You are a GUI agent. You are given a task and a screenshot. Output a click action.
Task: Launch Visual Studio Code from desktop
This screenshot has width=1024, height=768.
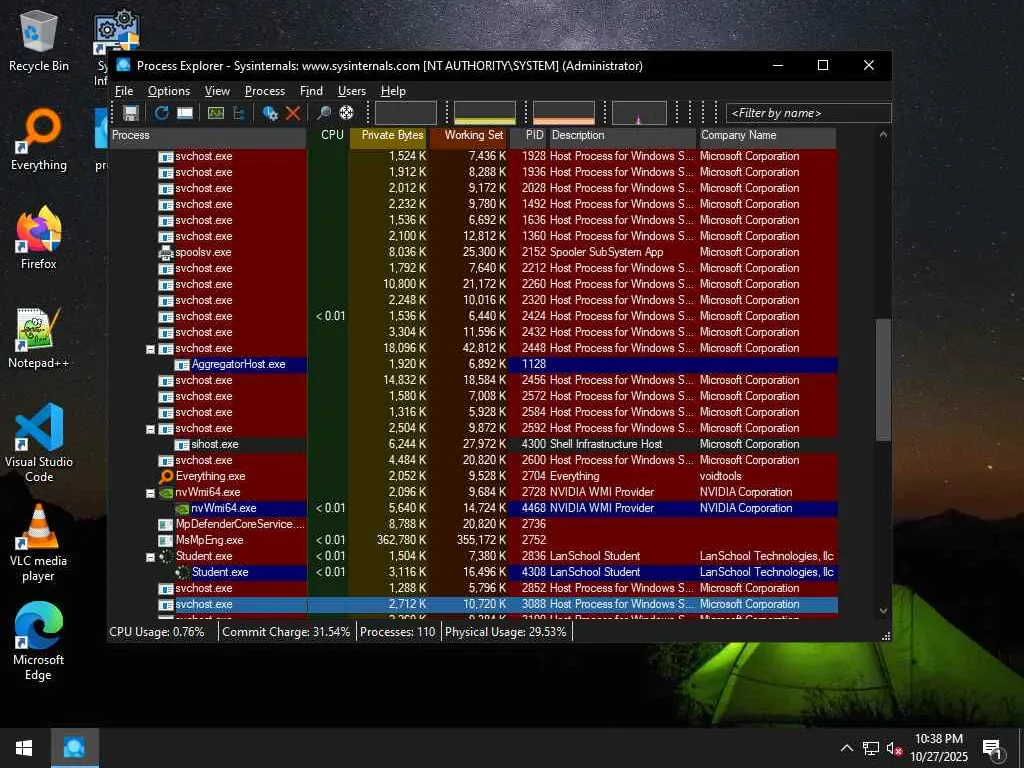pyautogui.click(x=39, y=443)
